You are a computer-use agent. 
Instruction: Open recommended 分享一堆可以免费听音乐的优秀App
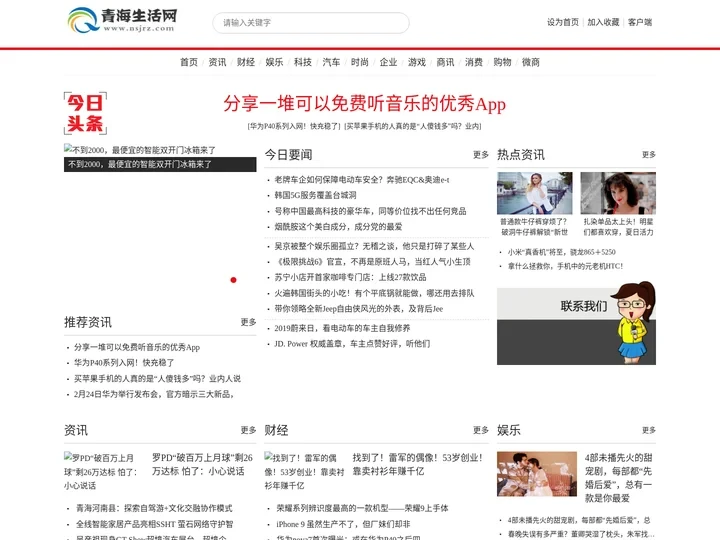(137, 347)
